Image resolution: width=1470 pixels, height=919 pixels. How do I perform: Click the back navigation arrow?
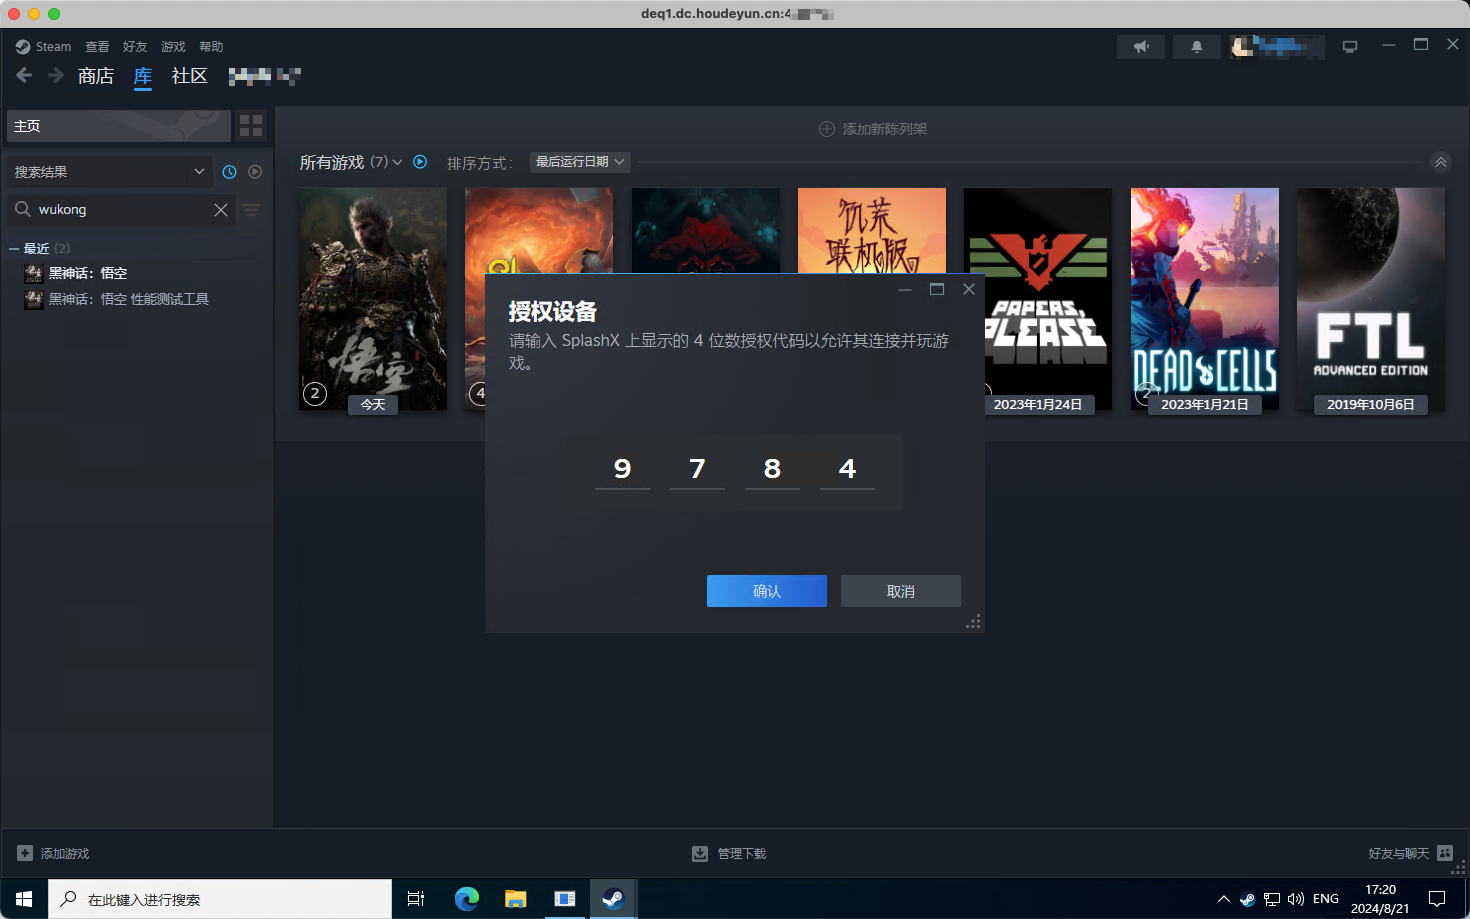point(24,75)
